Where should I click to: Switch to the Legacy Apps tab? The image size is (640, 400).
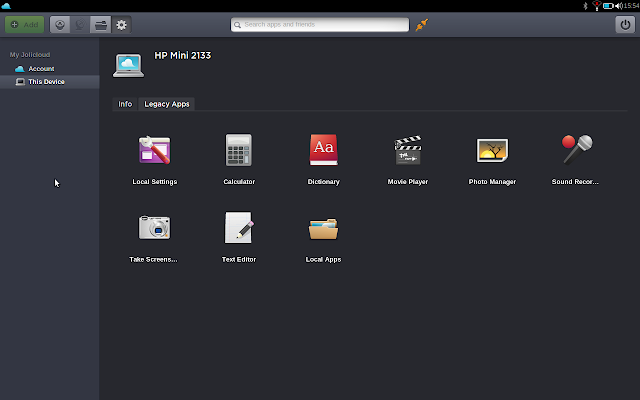click(167, 104)
